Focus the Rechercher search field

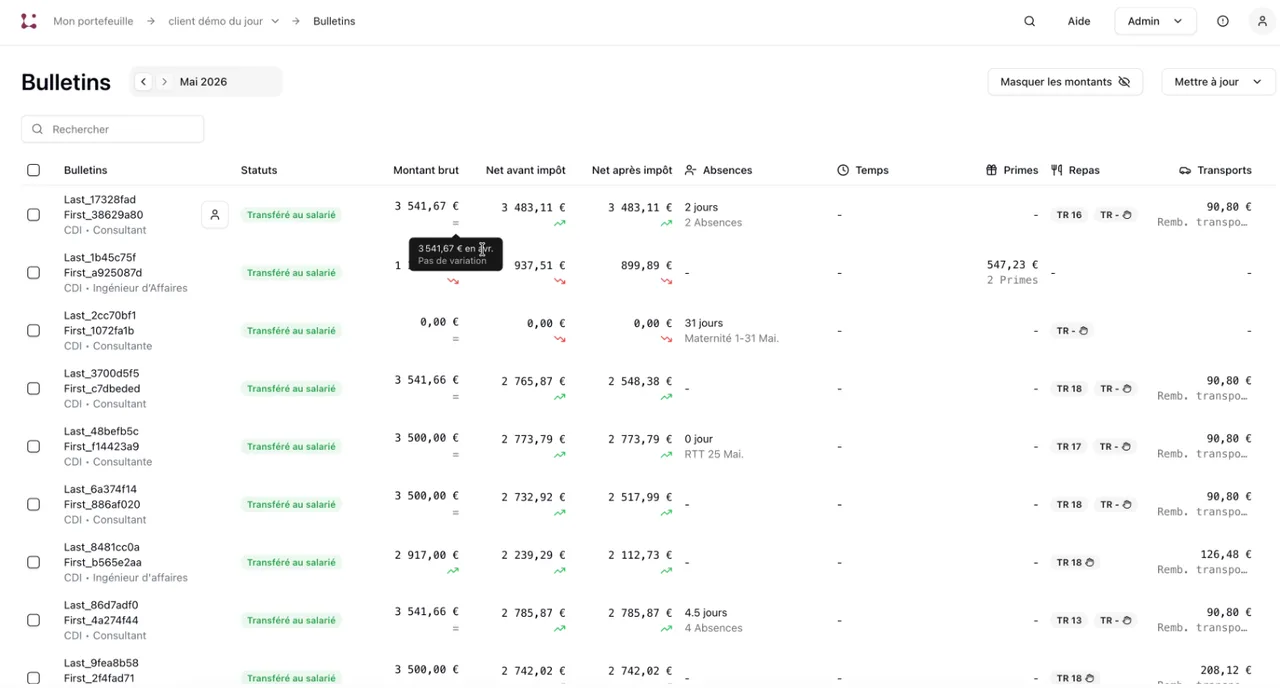(x=112, y=129)
